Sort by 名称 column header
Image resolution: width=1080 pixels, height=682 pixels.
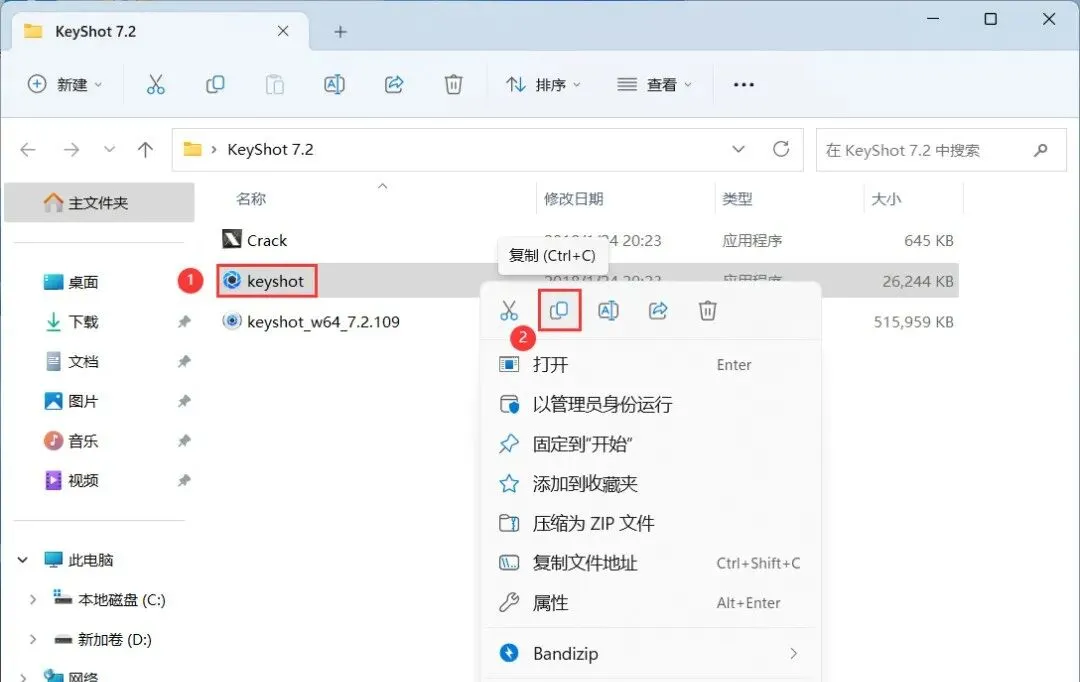click(251, 199)
